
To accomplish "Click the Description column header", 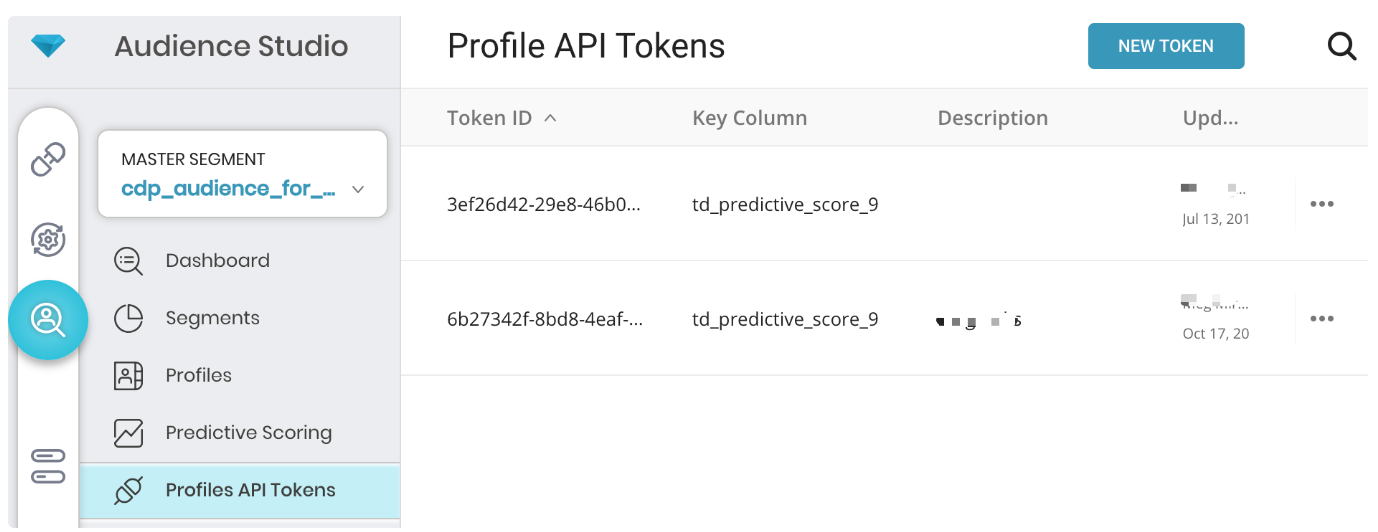I will point(992,118).
